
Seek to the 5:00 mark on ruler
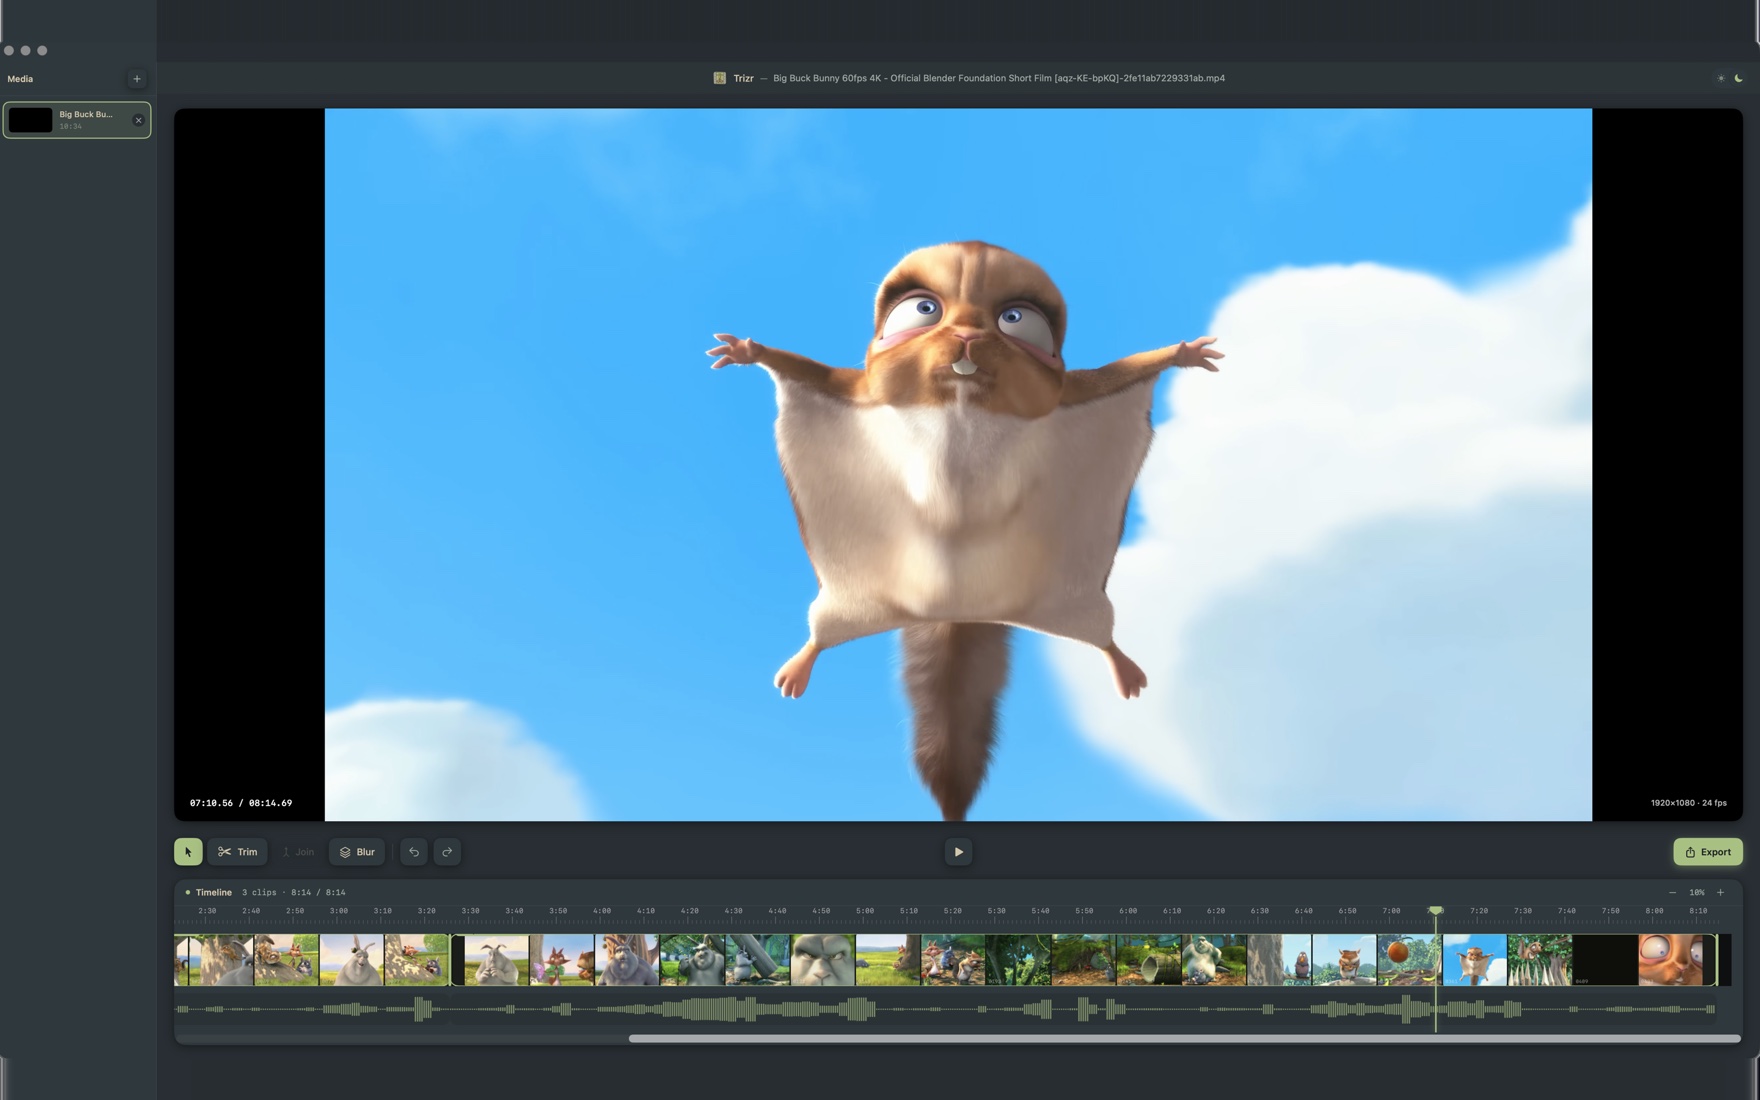pos(865,911)
